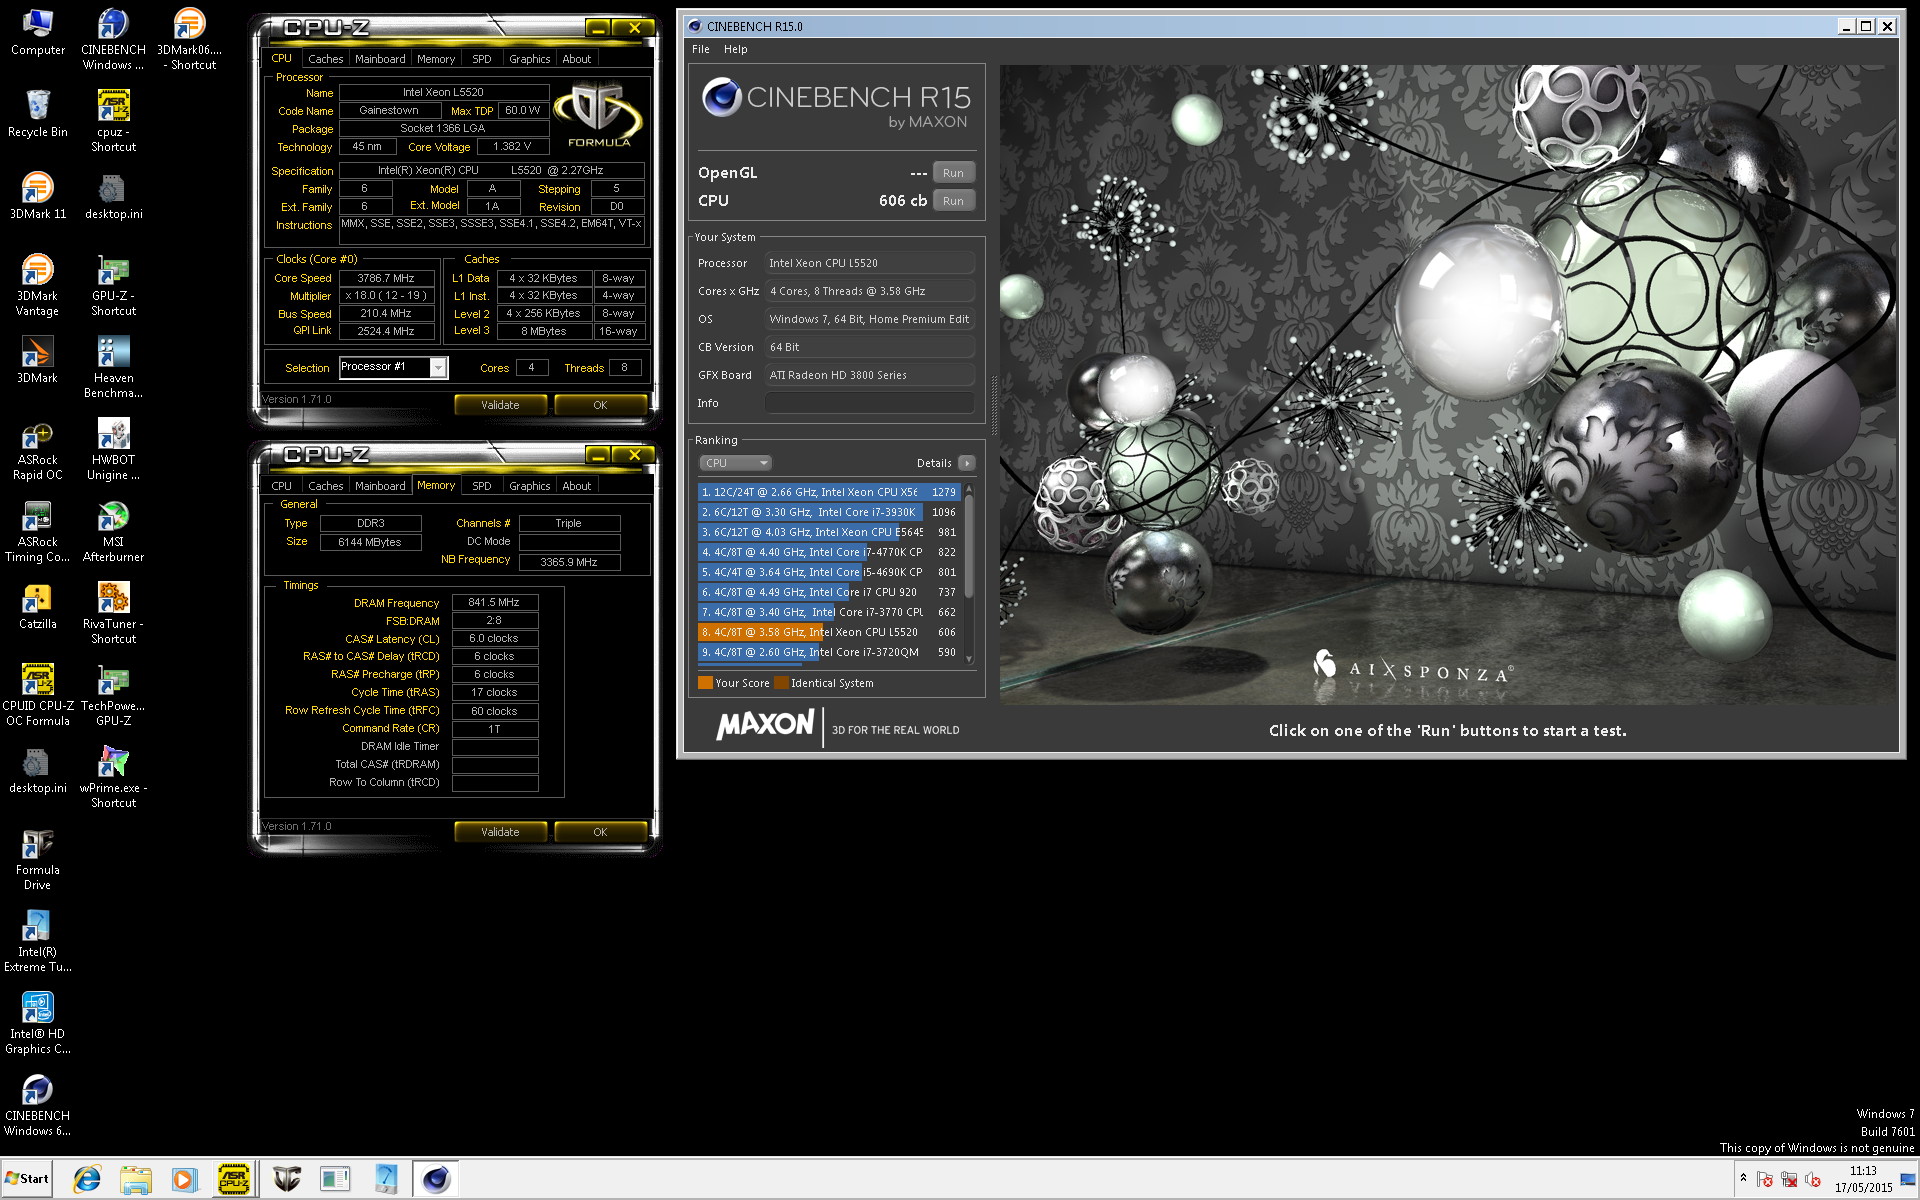Open the Processor #1 selection dropdown
1920x1200 pixels.
click(438, 368)
